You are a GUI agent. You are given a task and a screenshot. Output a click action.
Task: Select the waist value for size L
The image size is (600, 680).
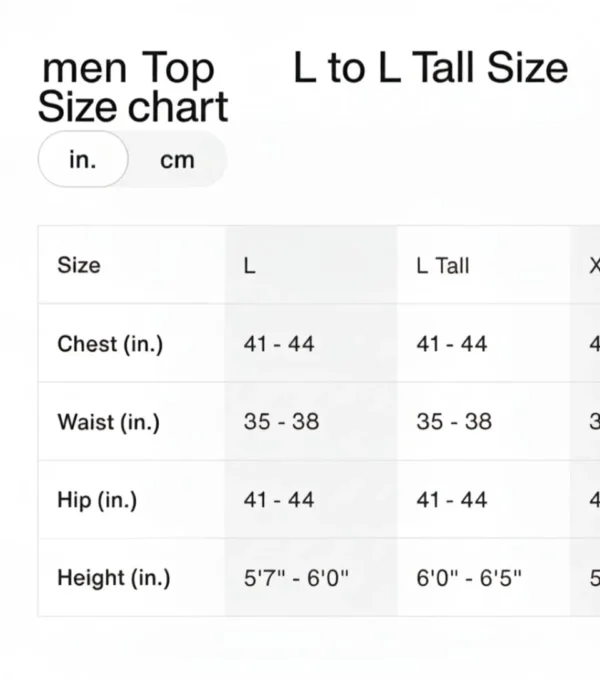281,422
